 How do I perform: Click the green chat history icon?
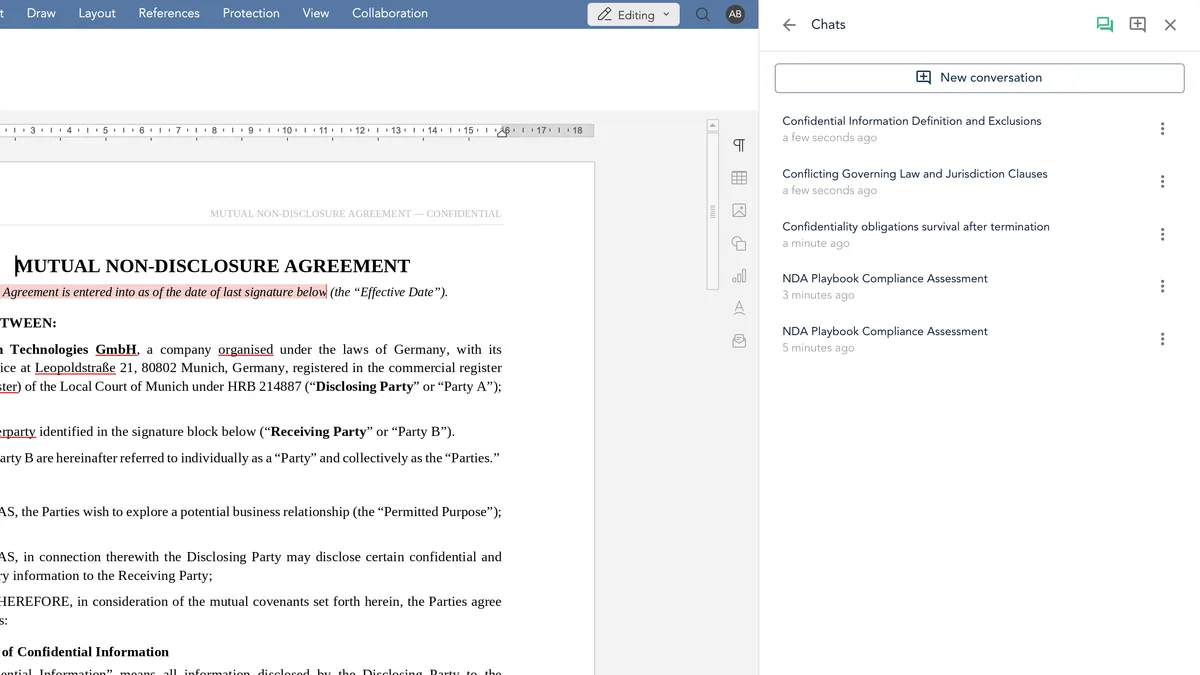coord(1104,25)
